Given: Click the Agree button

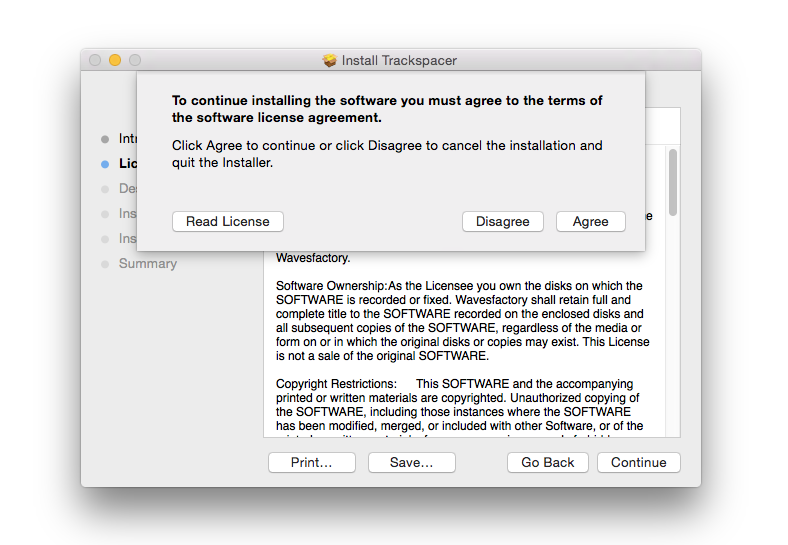Looking at the screenshot, I should [590, 222].
